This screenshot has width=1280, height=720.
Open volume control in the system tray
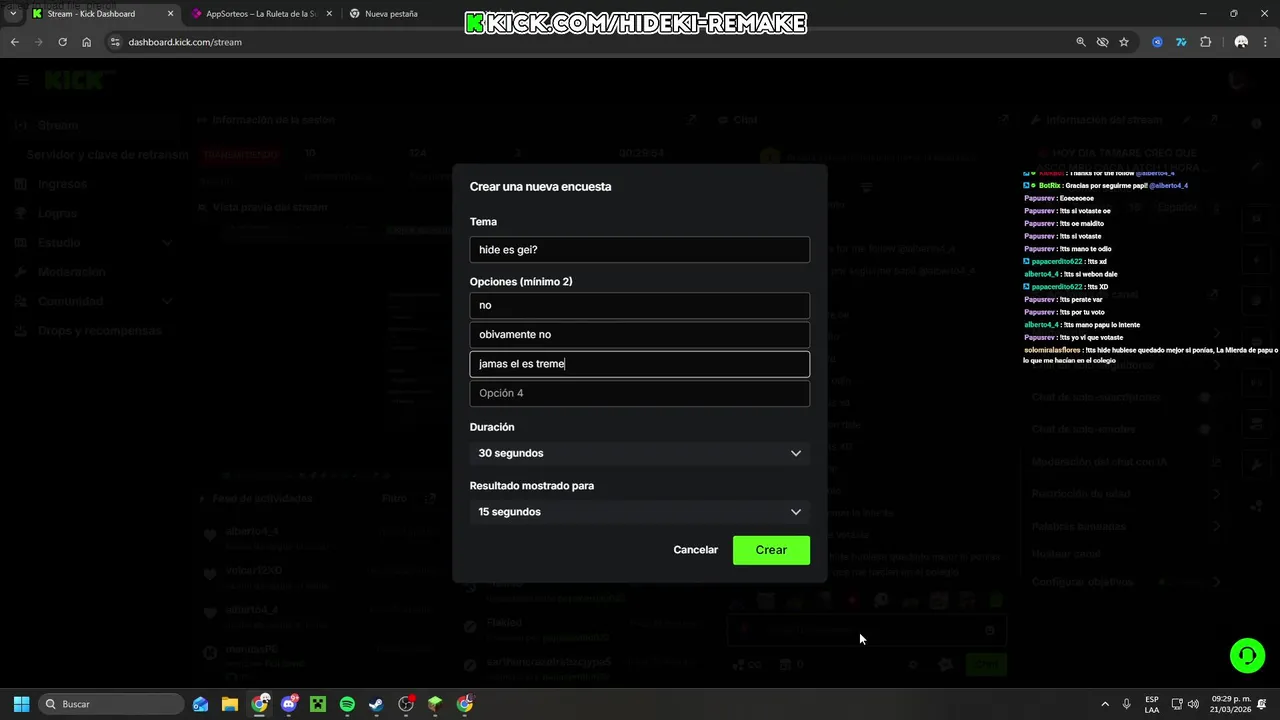click(x=1193, y=704)
